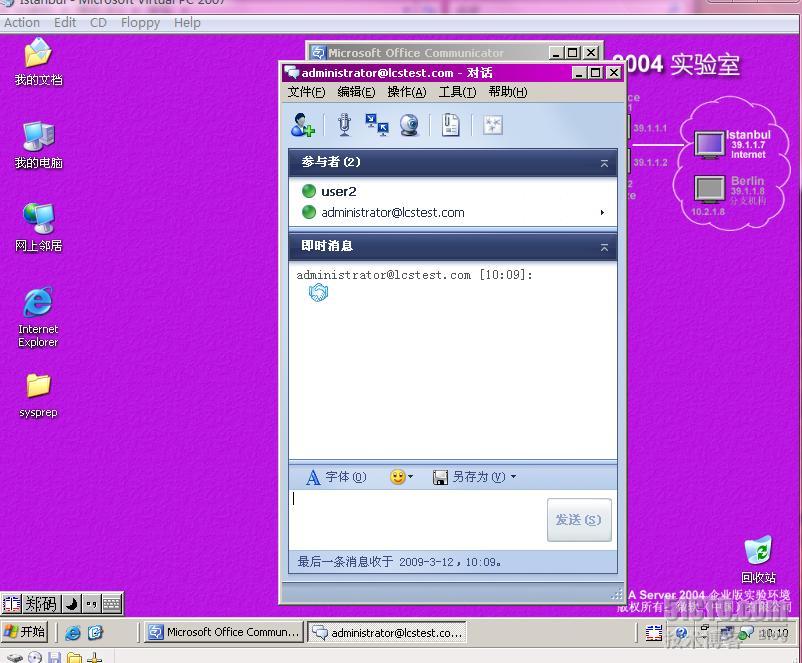
Task: Open the 另存为(V) save-as dropdown
Action: (x=474, y=477)
